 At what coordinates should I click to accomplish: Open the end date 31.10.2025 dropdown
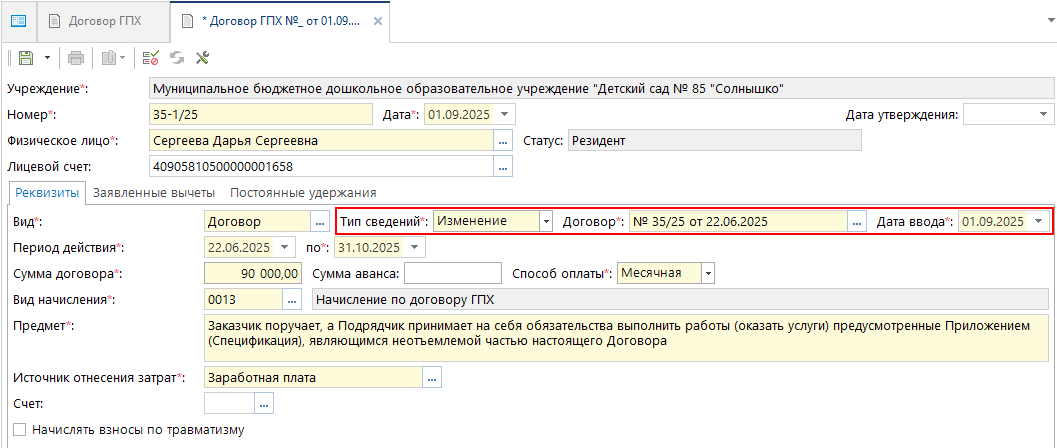pyautogui.click(x=416, y=247)
